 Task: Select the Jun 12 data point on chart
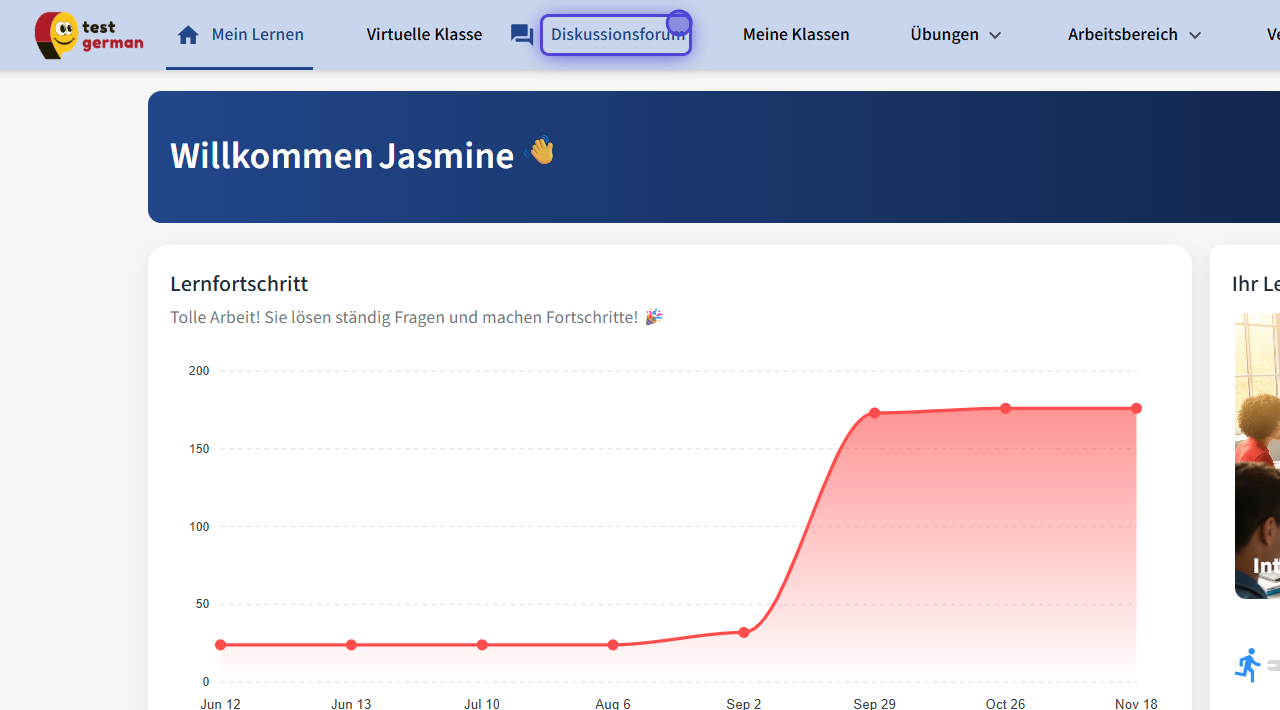tap(221, 645)
